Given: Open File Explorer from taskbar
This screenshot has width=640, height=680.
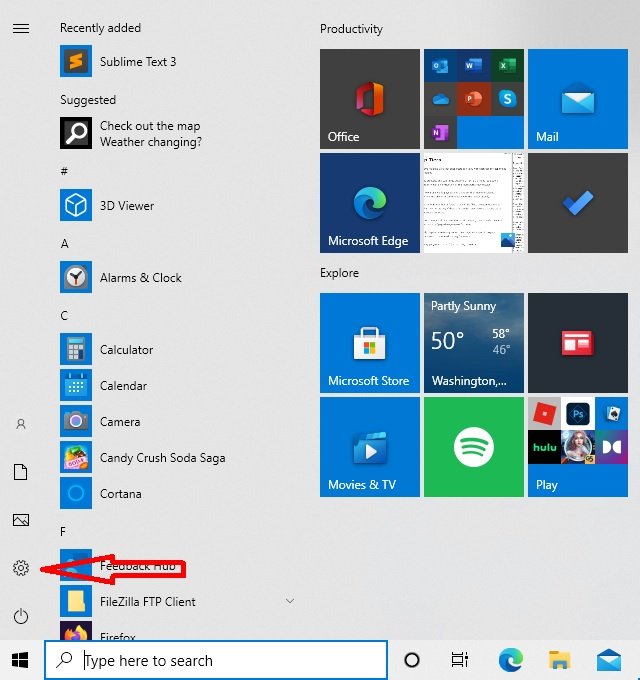Looking at the screenshot, I should [x=560, y=660].
